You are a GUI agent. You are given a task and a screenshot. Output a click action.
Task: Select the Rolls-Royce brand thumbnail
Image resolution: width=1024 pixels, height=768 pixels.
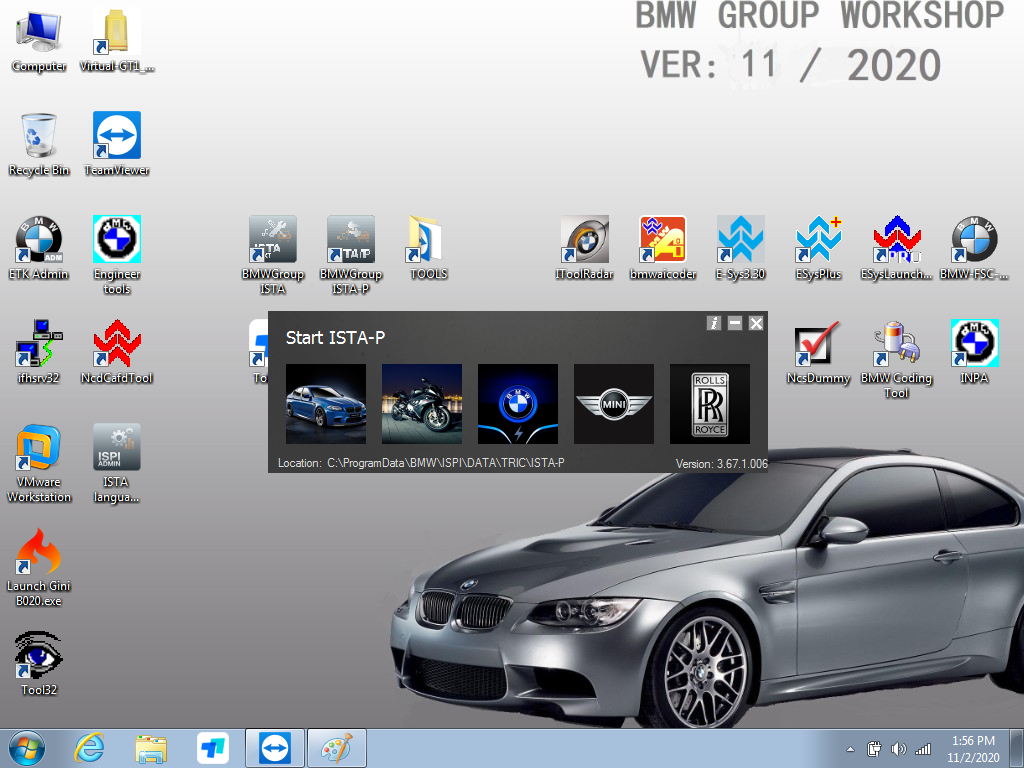(x=710, y=404)
